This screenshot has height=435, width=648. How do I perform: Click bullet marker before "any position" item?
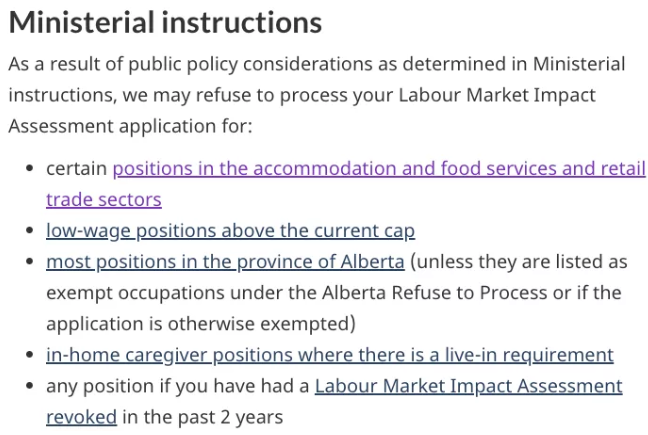(28, 386)
